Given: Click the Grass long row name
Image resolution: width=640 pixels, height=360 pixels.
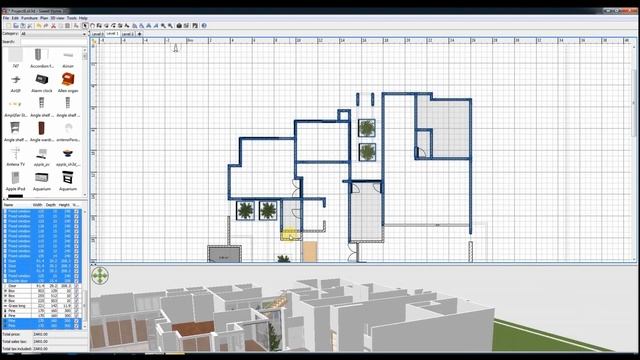Looking at the screenshot, I should (x=17, y=306).
